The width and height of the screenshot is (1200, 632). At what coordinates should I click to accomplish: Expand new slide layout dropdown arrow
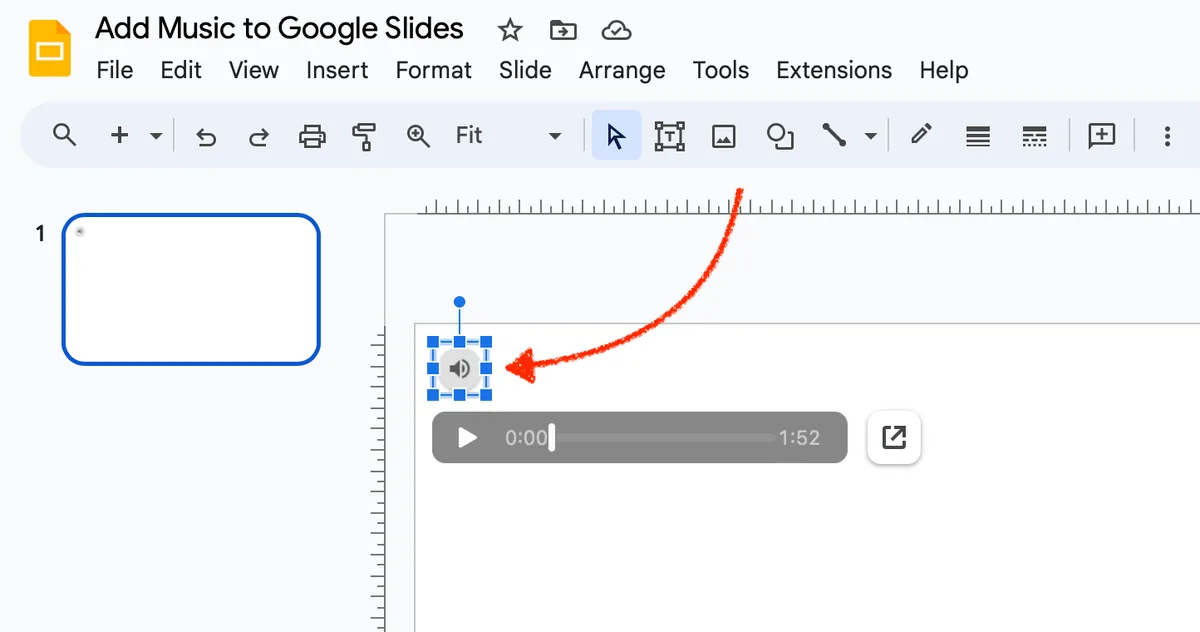coord(156,136)
